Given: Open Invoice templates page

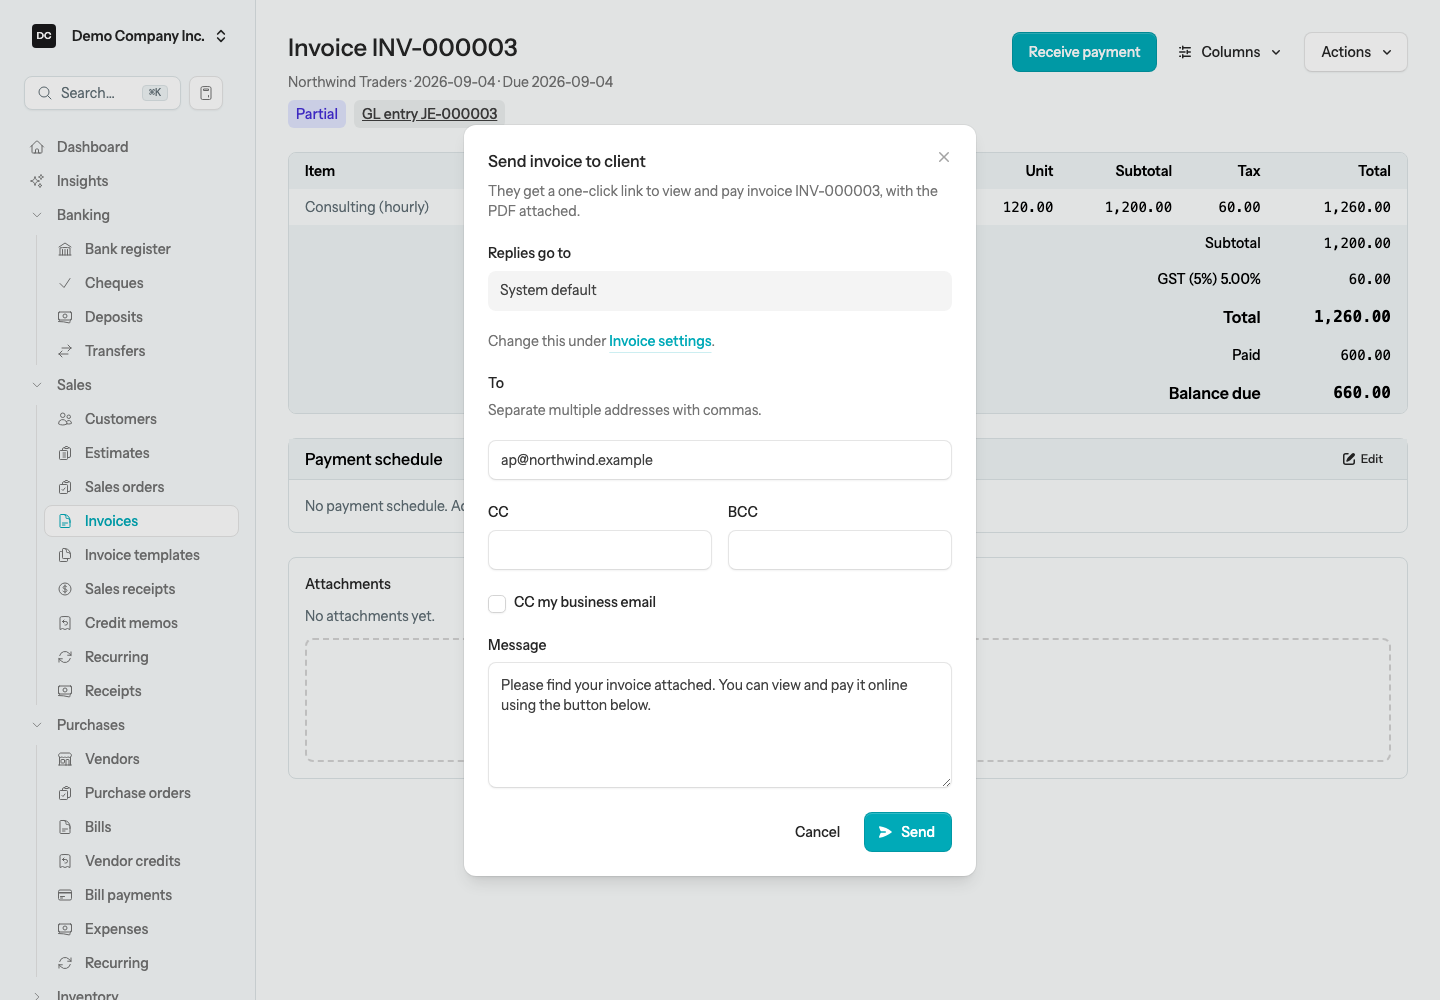Looking at the screenshot, I should (x=142, y=555).
